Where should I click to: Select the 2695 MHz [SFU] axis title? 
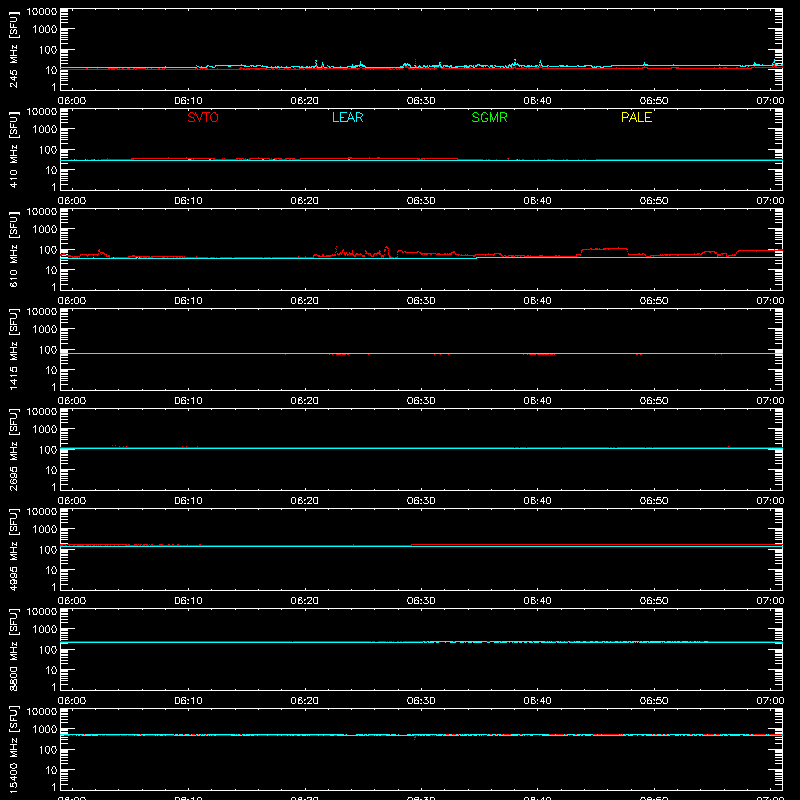pos(13,449)
